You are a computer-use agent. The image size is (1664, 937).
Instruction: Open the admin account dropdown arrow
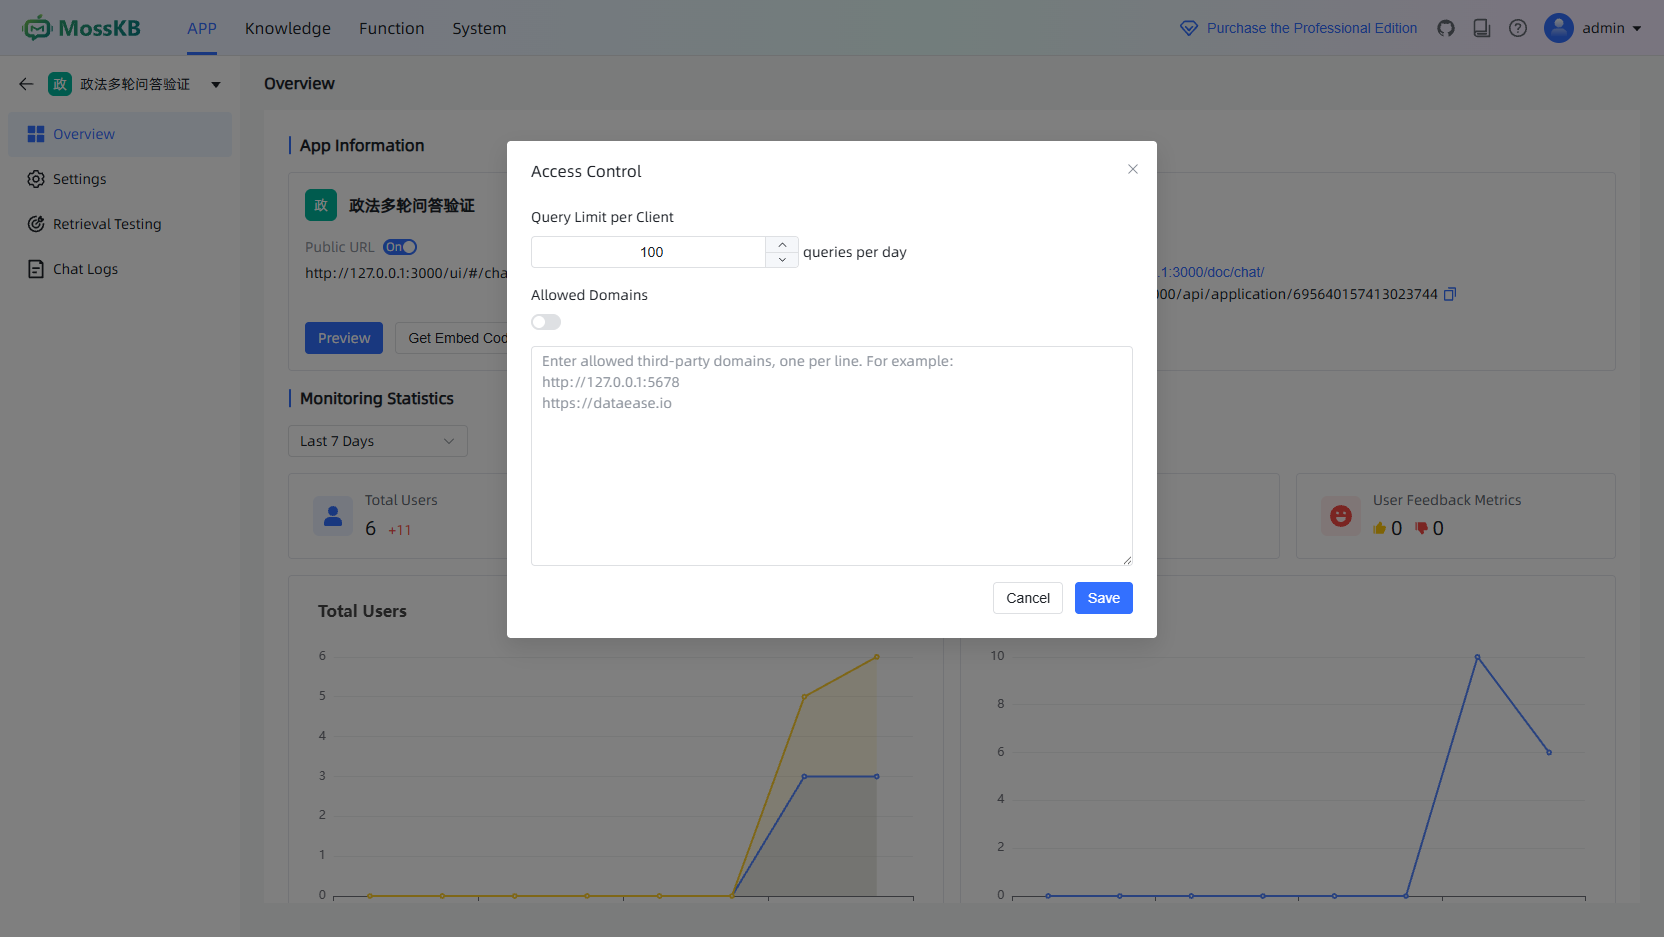1637,29
